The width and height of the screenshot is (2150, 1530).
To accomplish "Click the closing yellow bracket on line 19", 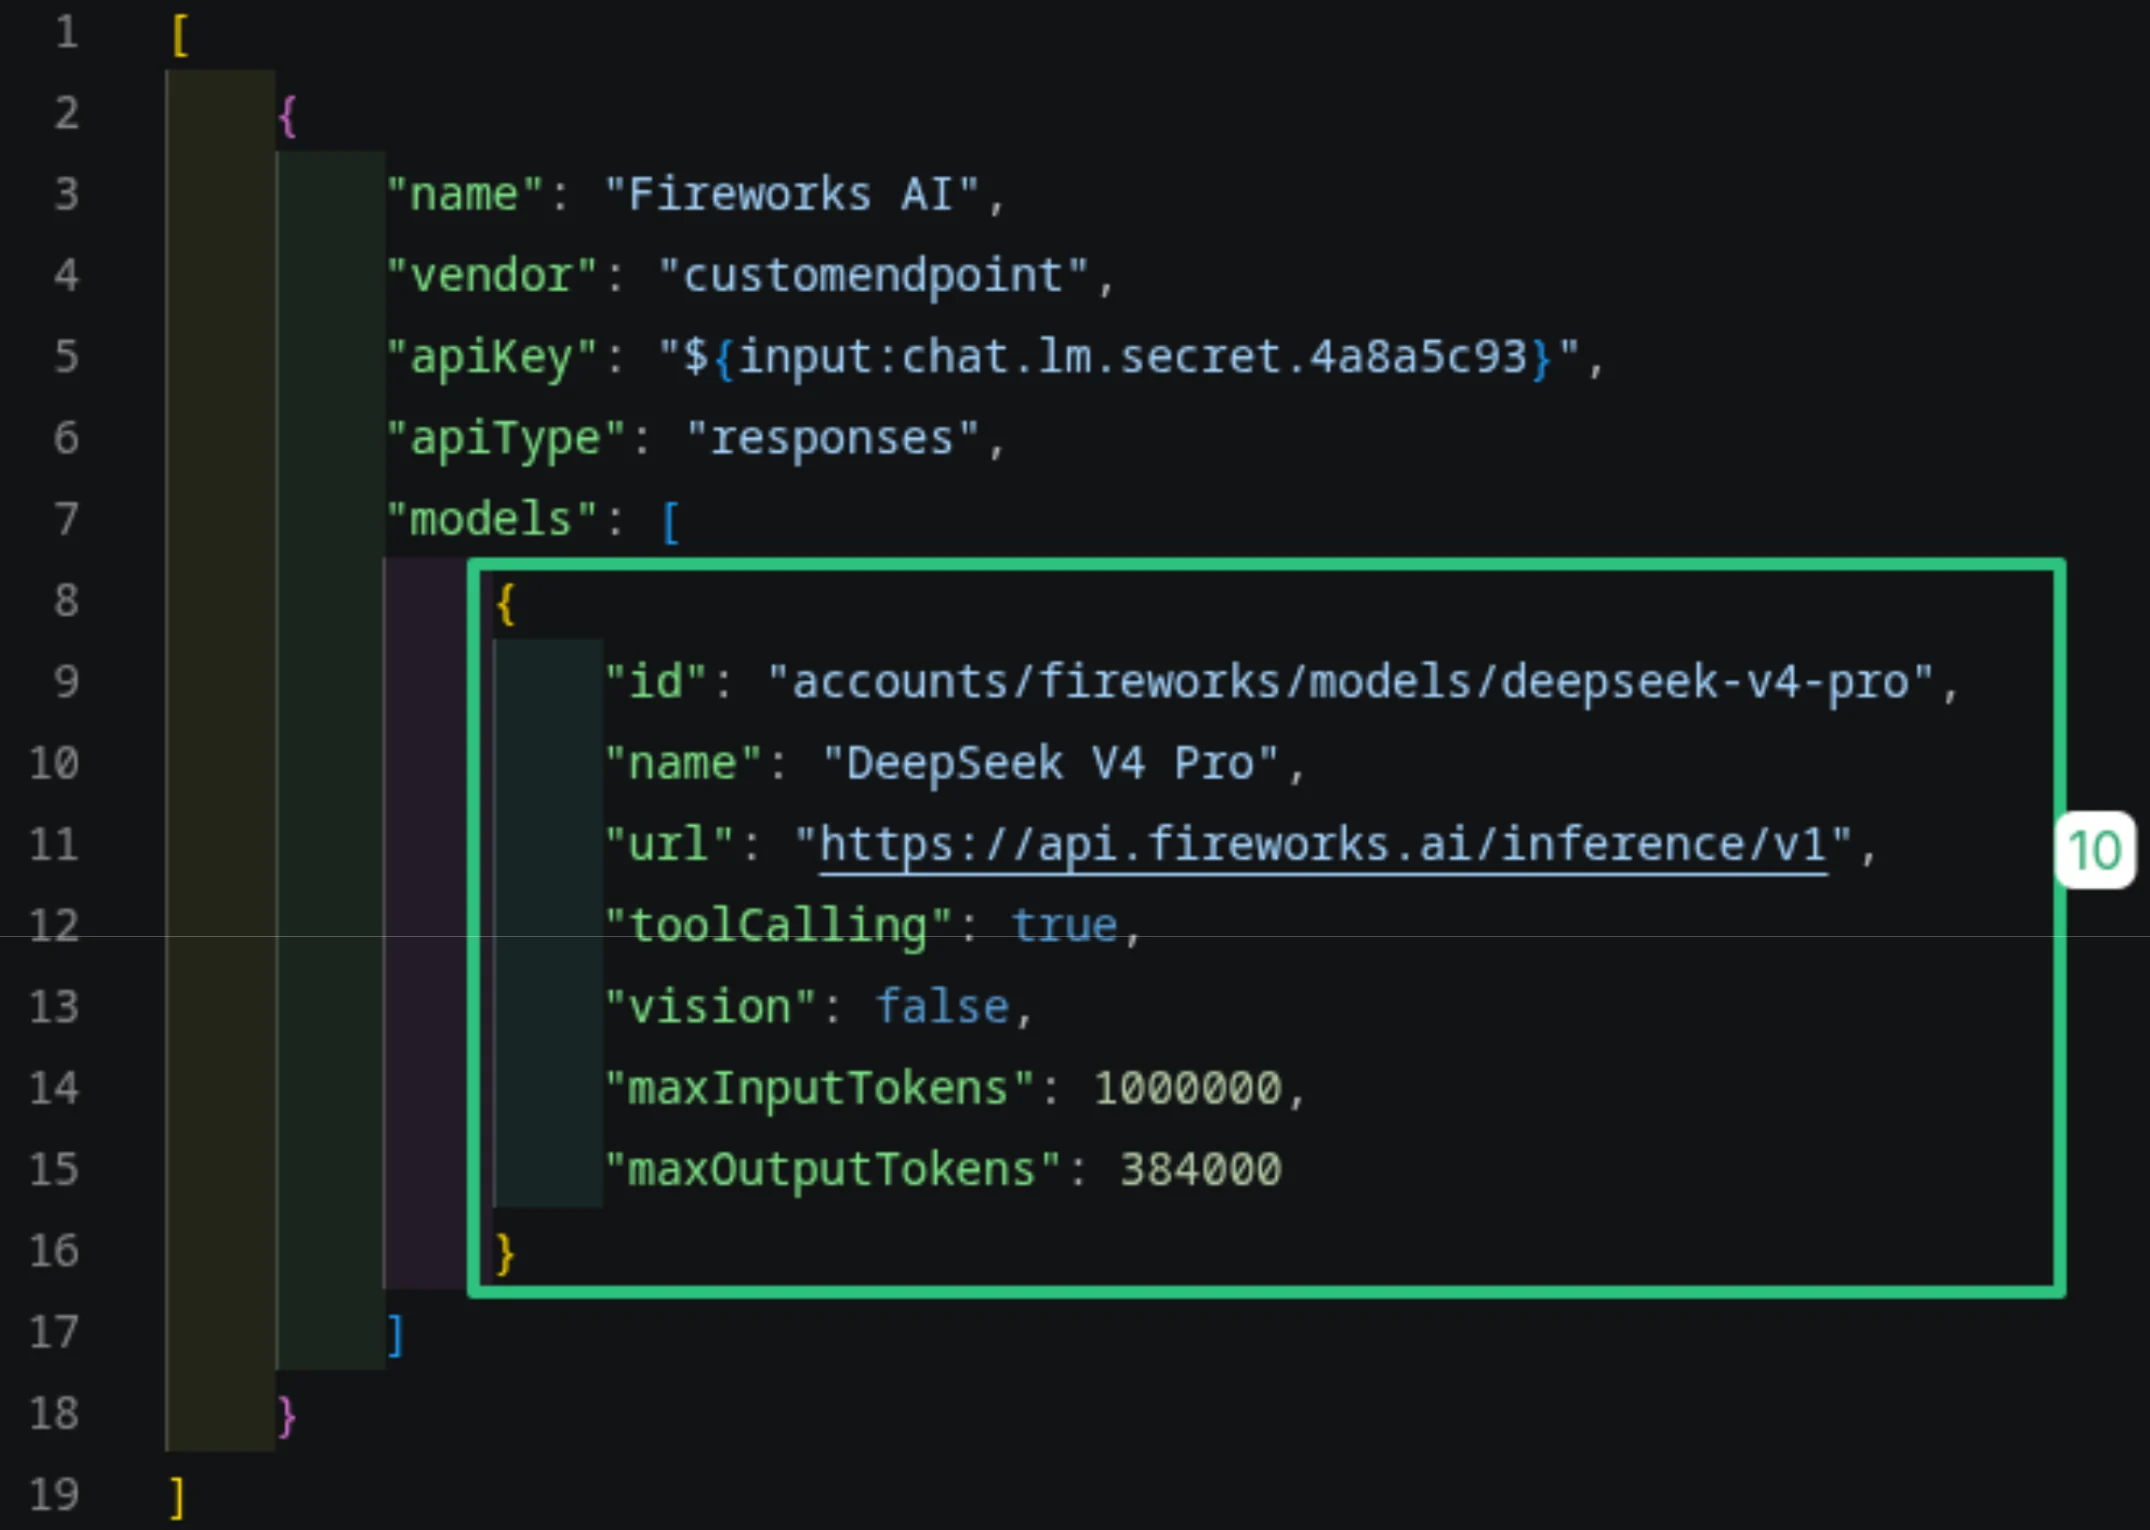I will coord(178,1498).
